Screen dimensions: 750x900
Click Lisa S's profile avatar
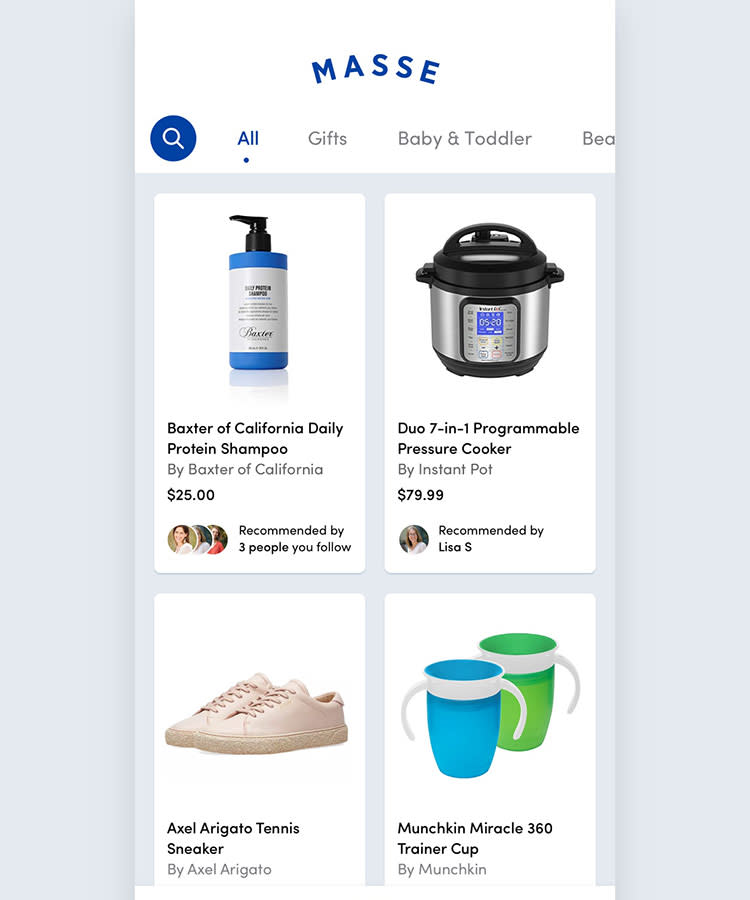414,540
